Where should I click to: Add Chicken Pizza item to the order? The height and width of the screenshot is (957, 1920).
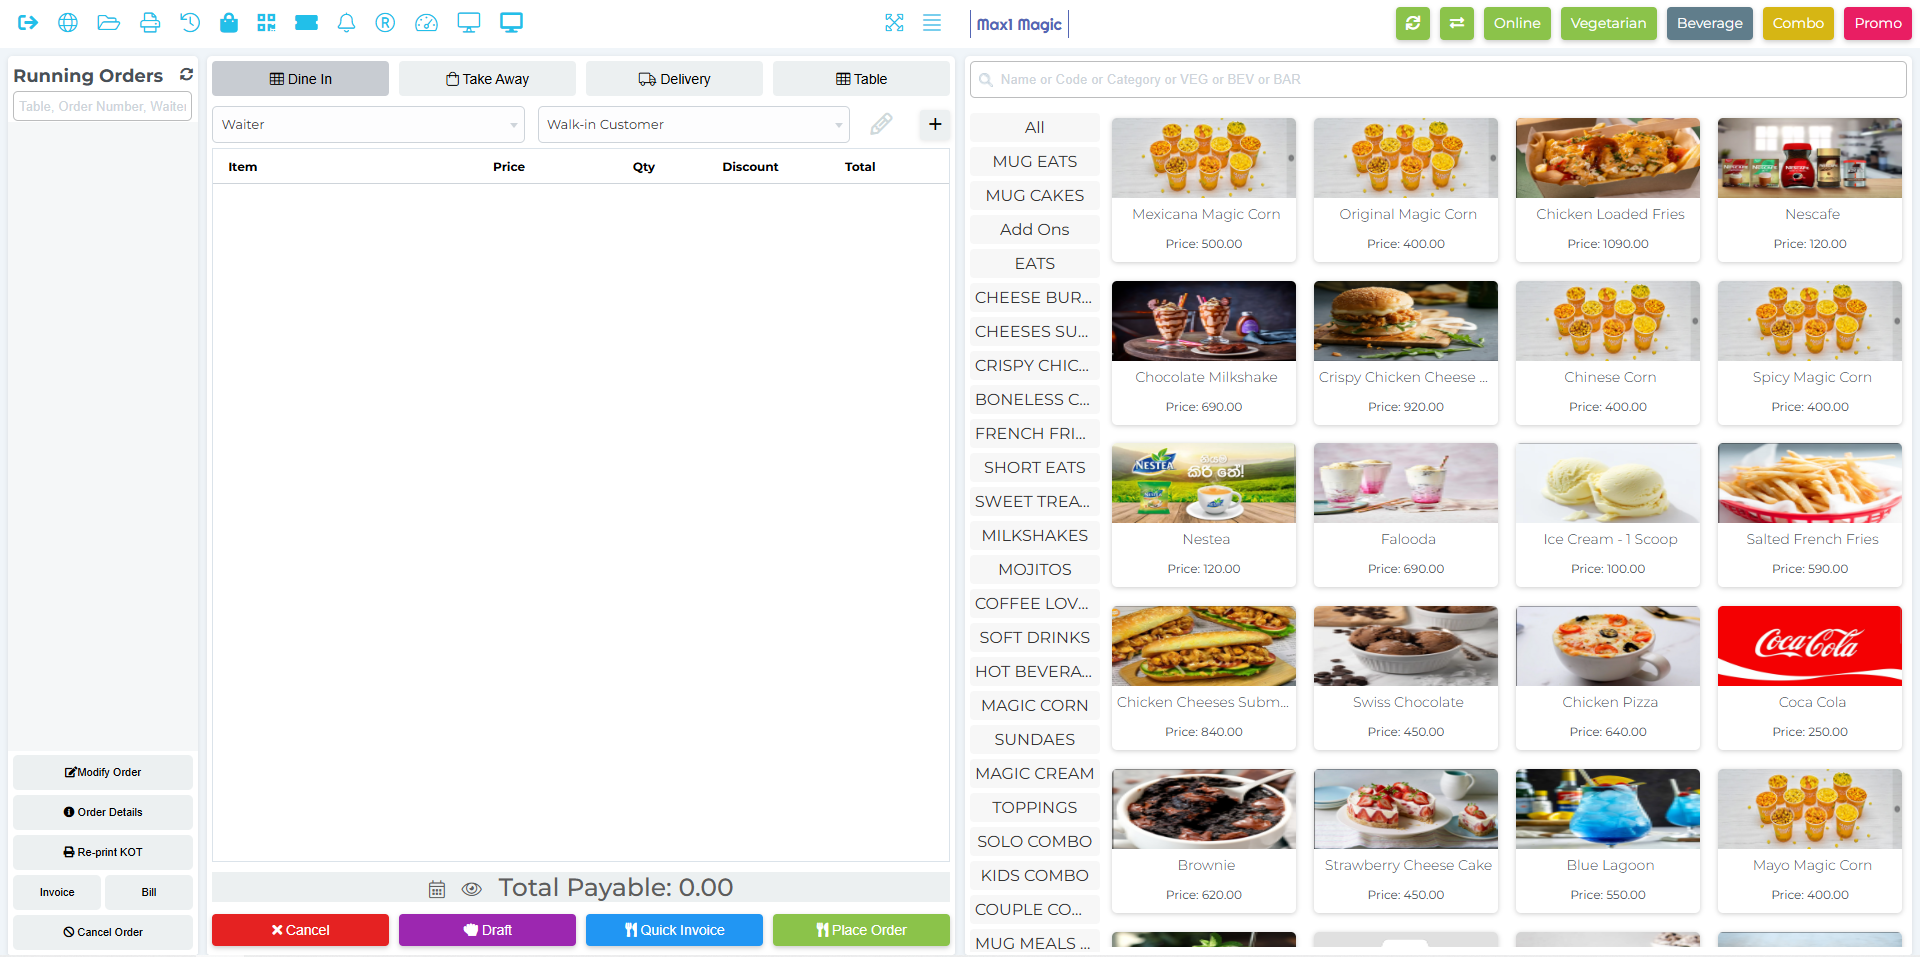tap(1608, 677)
